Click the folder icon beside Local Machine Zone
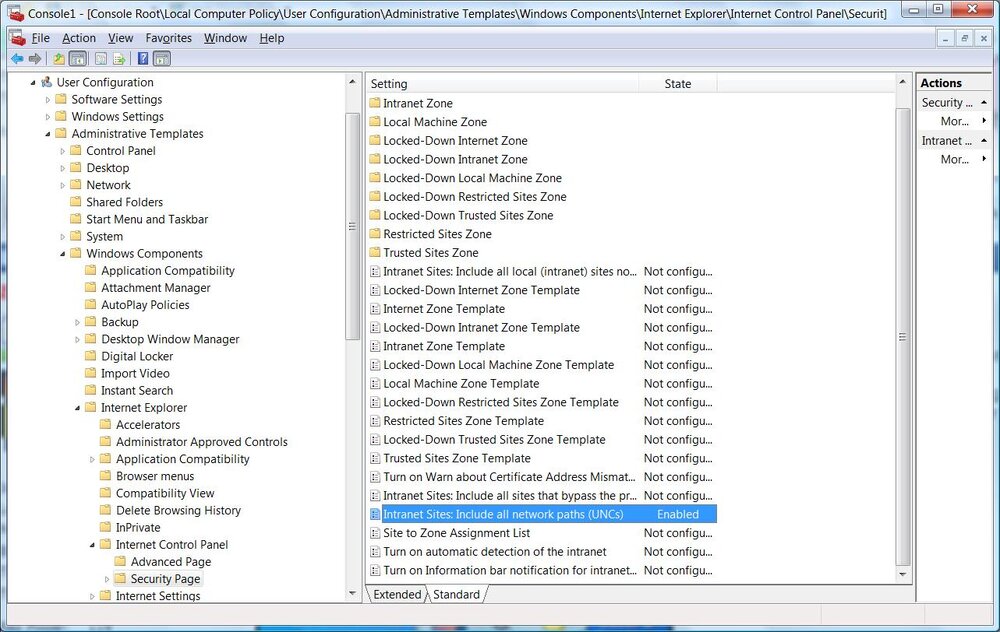 tap(374, 122)
